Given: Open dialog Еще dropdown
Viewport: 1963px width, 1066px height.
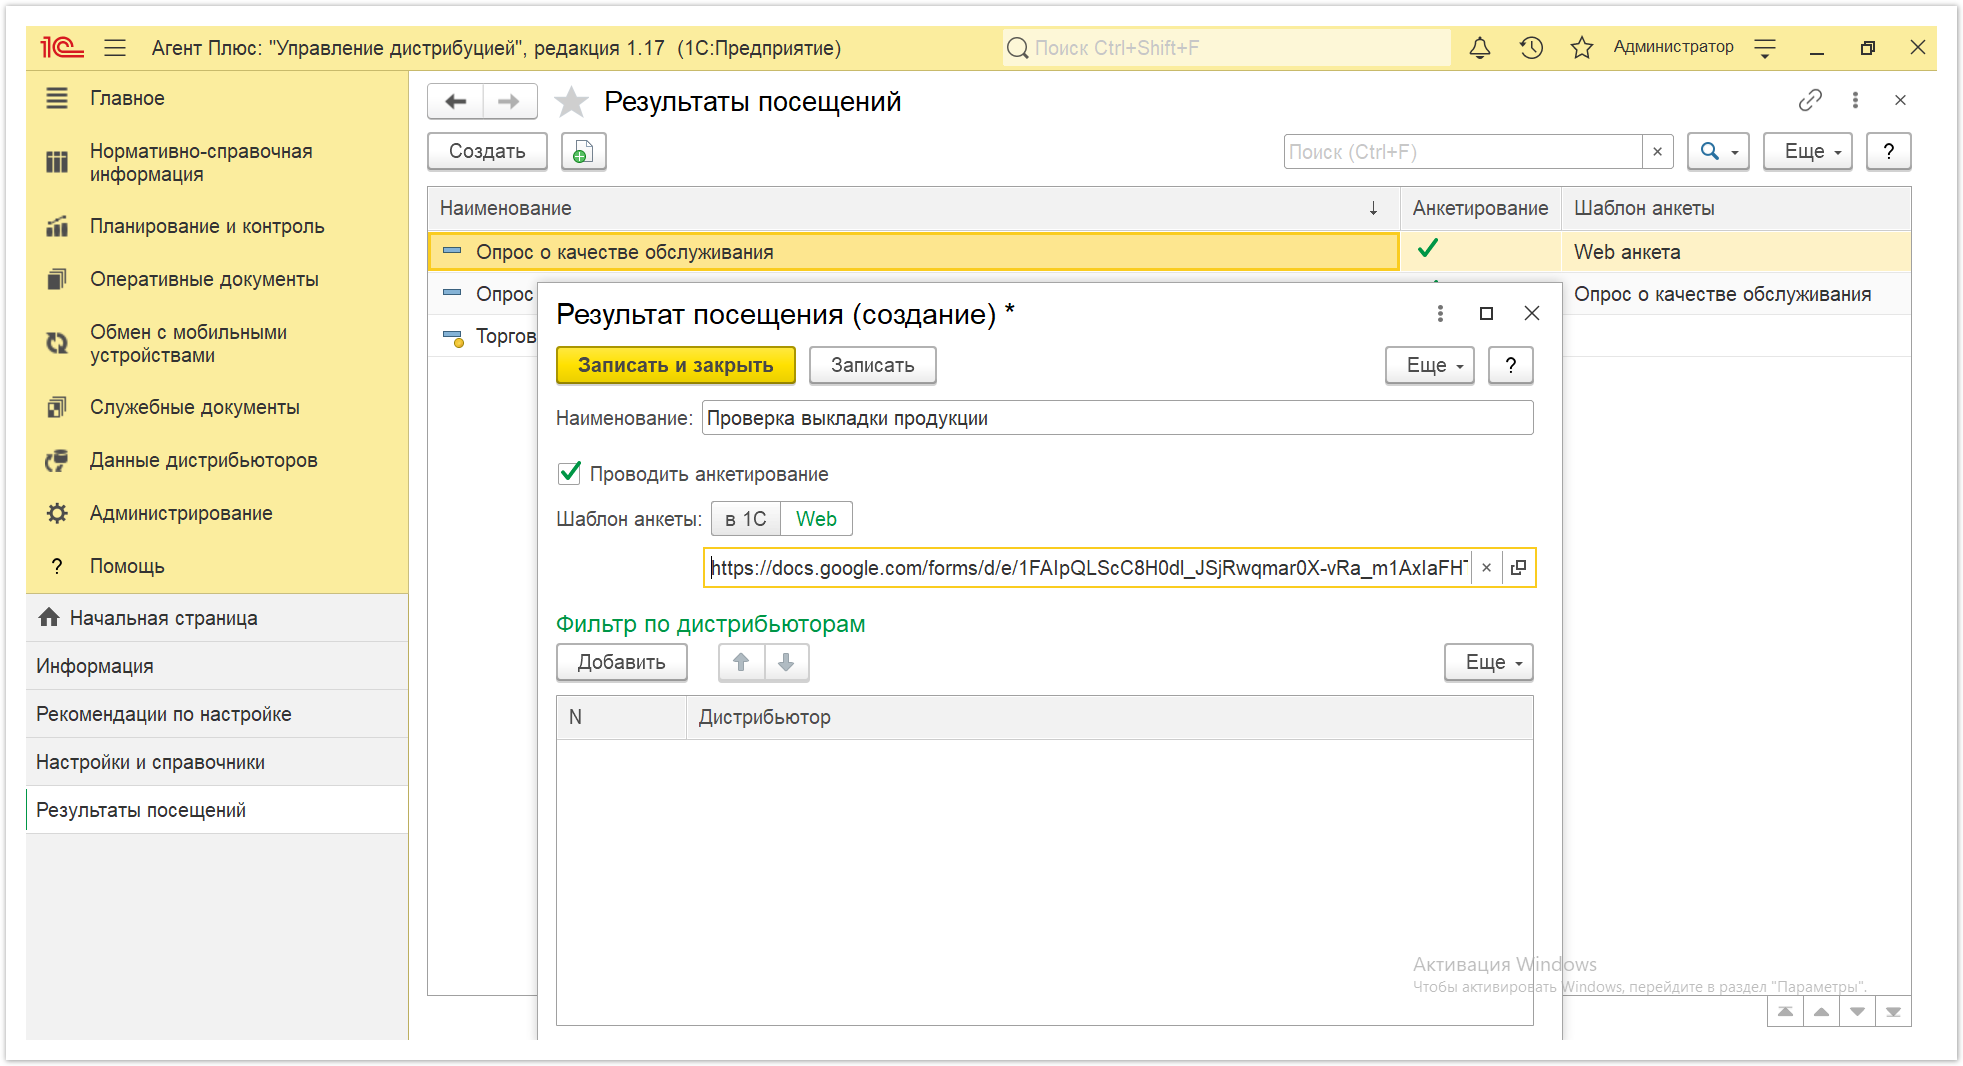Looking at the screenshot, I should click(x=1430, y=365).
